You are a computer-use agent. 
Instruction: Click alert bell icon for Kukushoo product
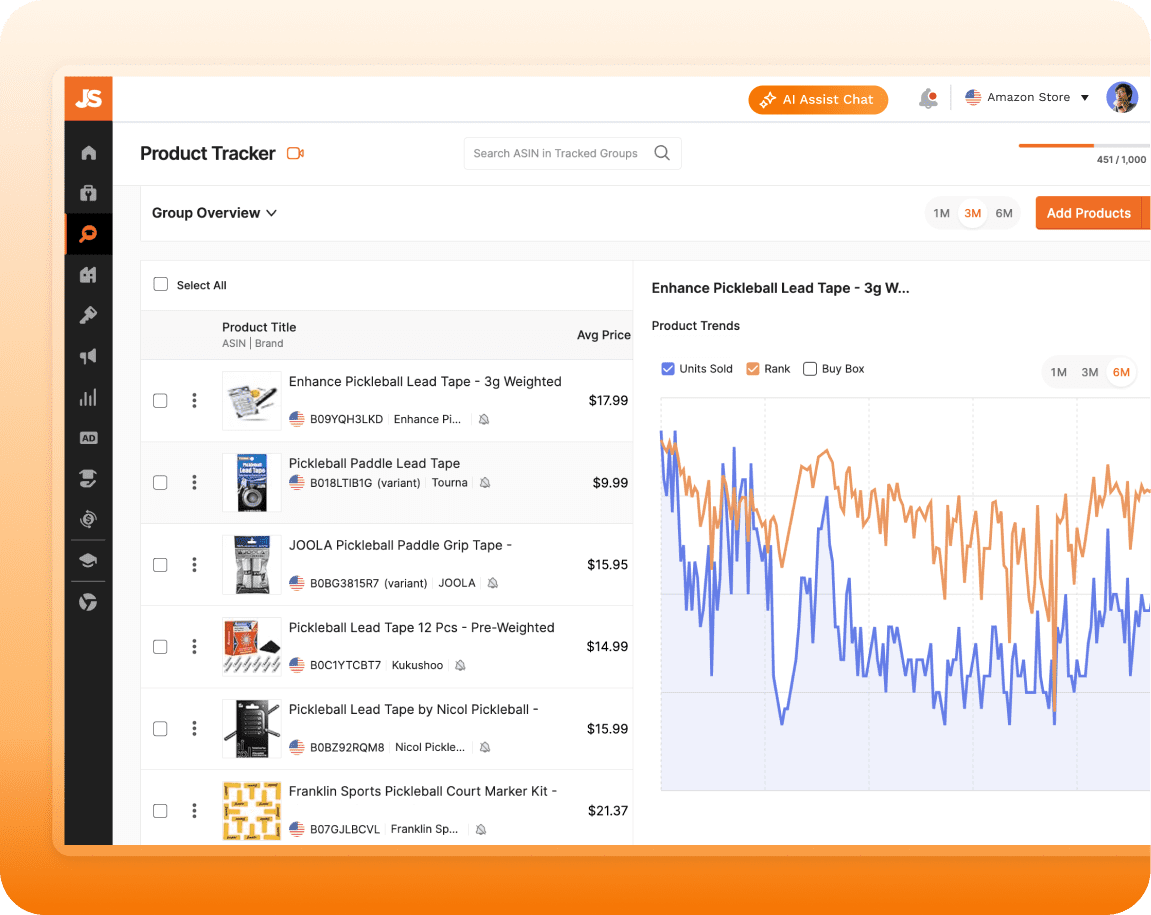point(460,665)
